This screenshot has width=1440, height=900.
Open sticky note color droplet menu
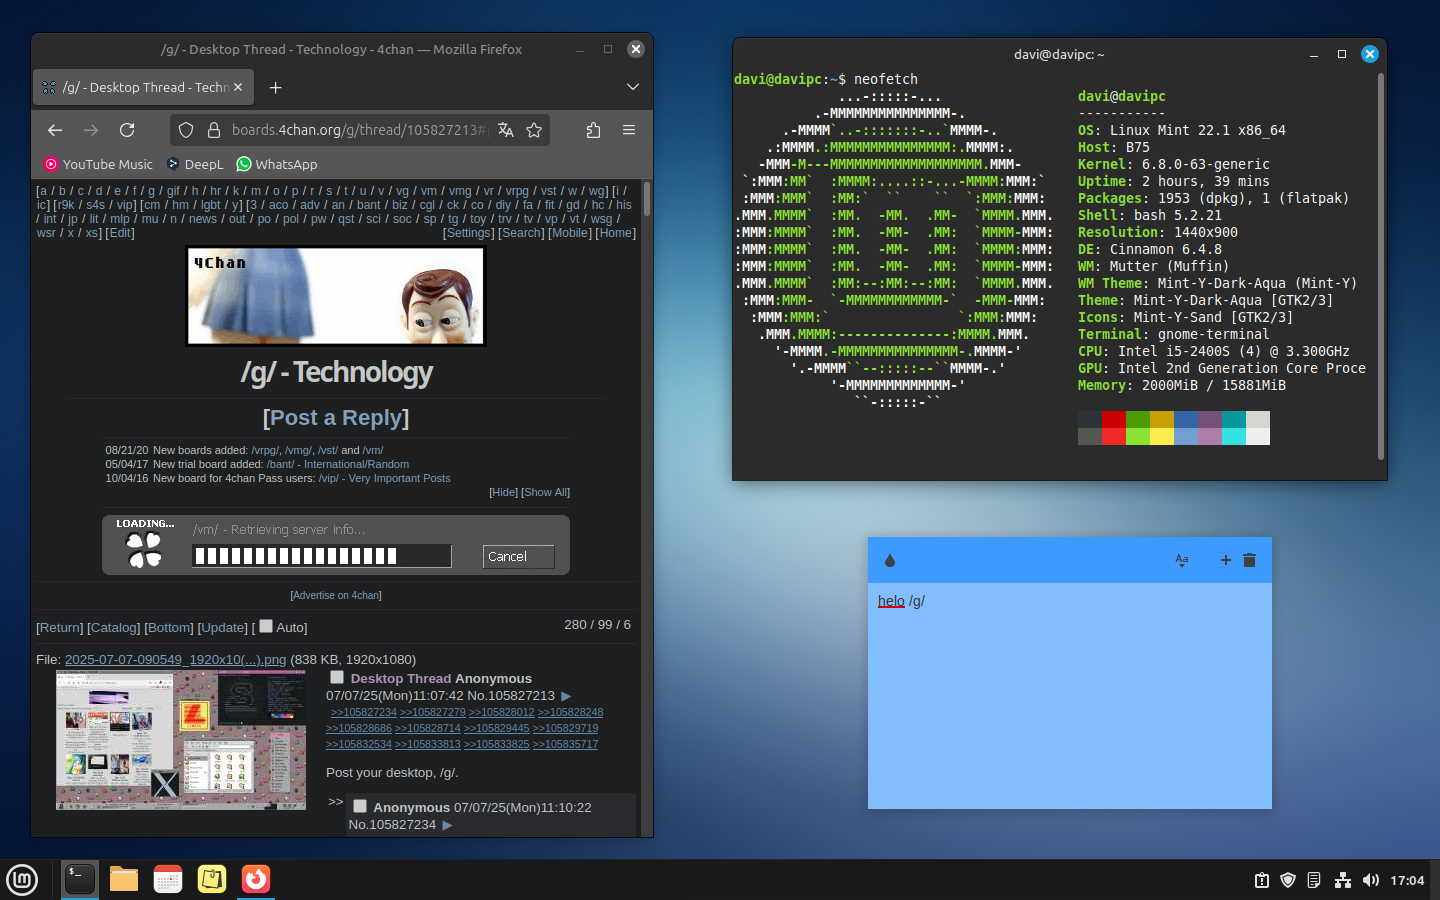(x=890, y=560)
